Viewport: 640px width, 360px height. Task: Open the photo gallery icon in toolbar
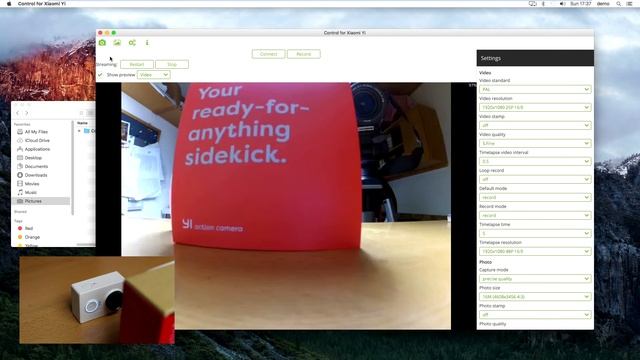pos(117,42)
